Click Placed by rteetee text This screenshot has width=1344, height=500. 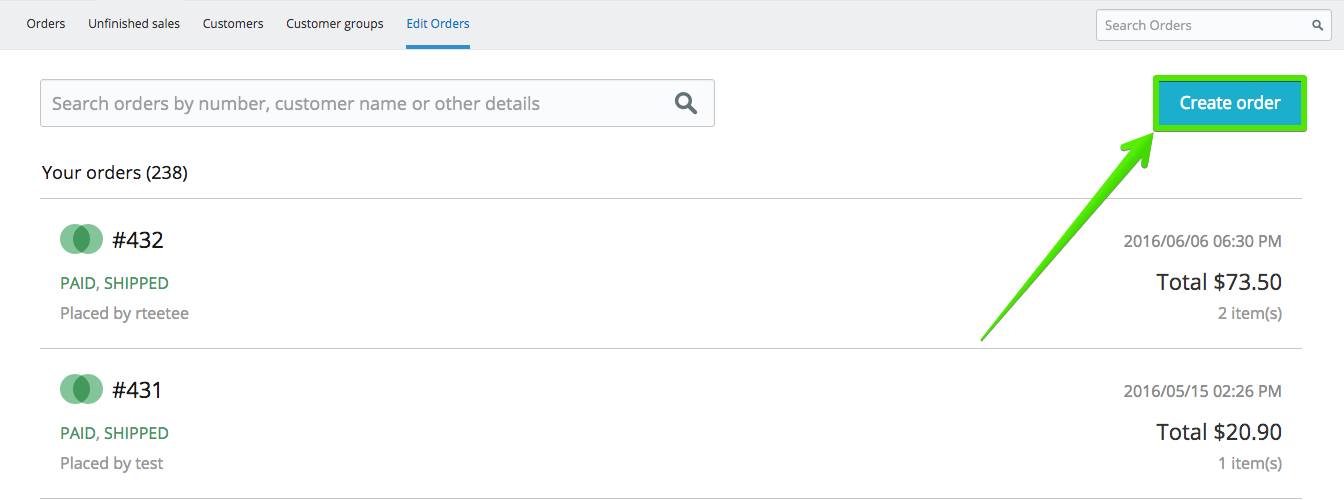(124, 313)
